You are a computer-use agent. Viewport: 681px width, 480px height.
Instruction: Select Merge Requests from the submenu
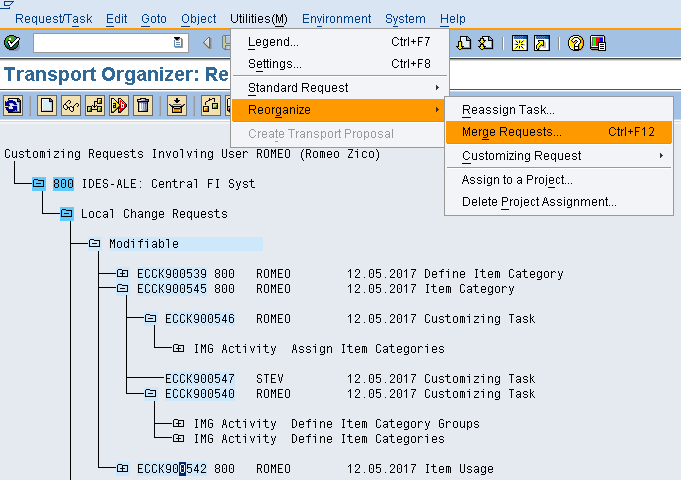511,132
